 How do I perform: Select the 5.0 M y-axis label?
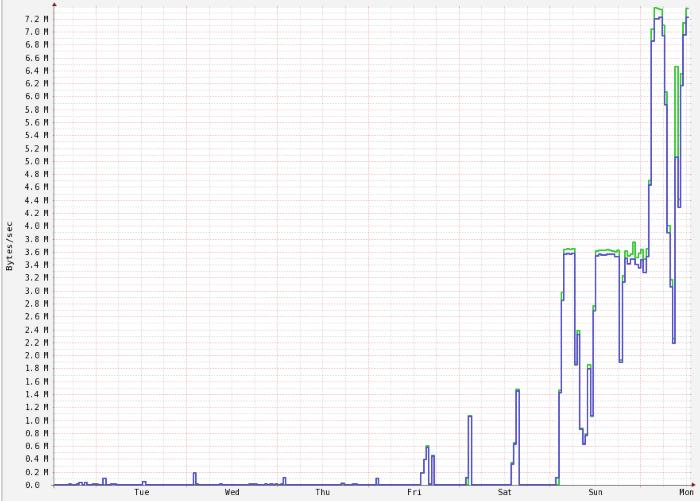pyautogui.click(x=35, y=161)
